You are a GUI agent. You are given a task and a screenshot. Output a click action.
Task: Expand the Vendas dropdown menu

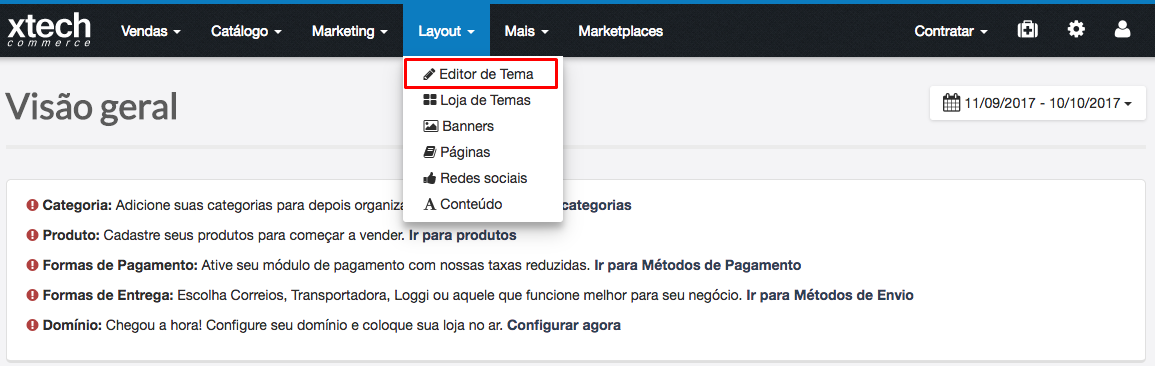point(150,31)
